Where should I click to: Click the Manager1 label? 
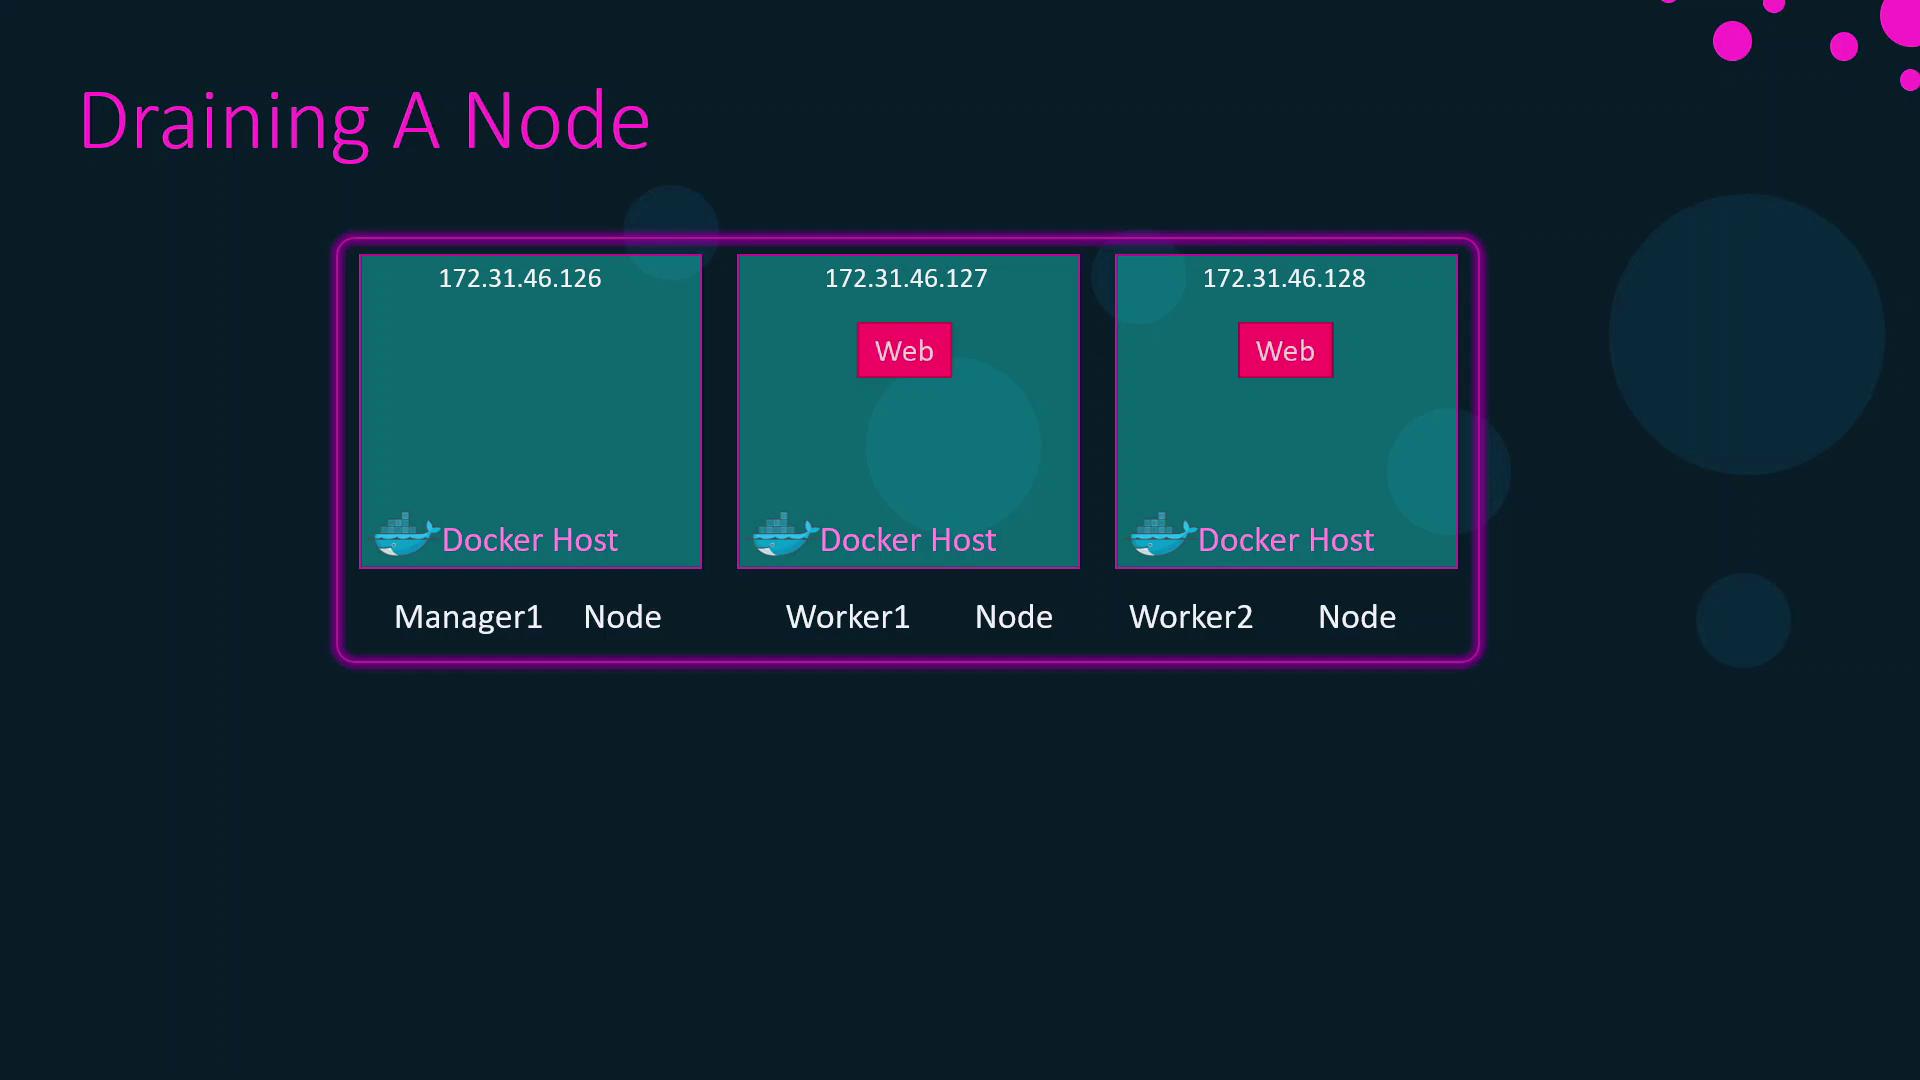[468, 617]
